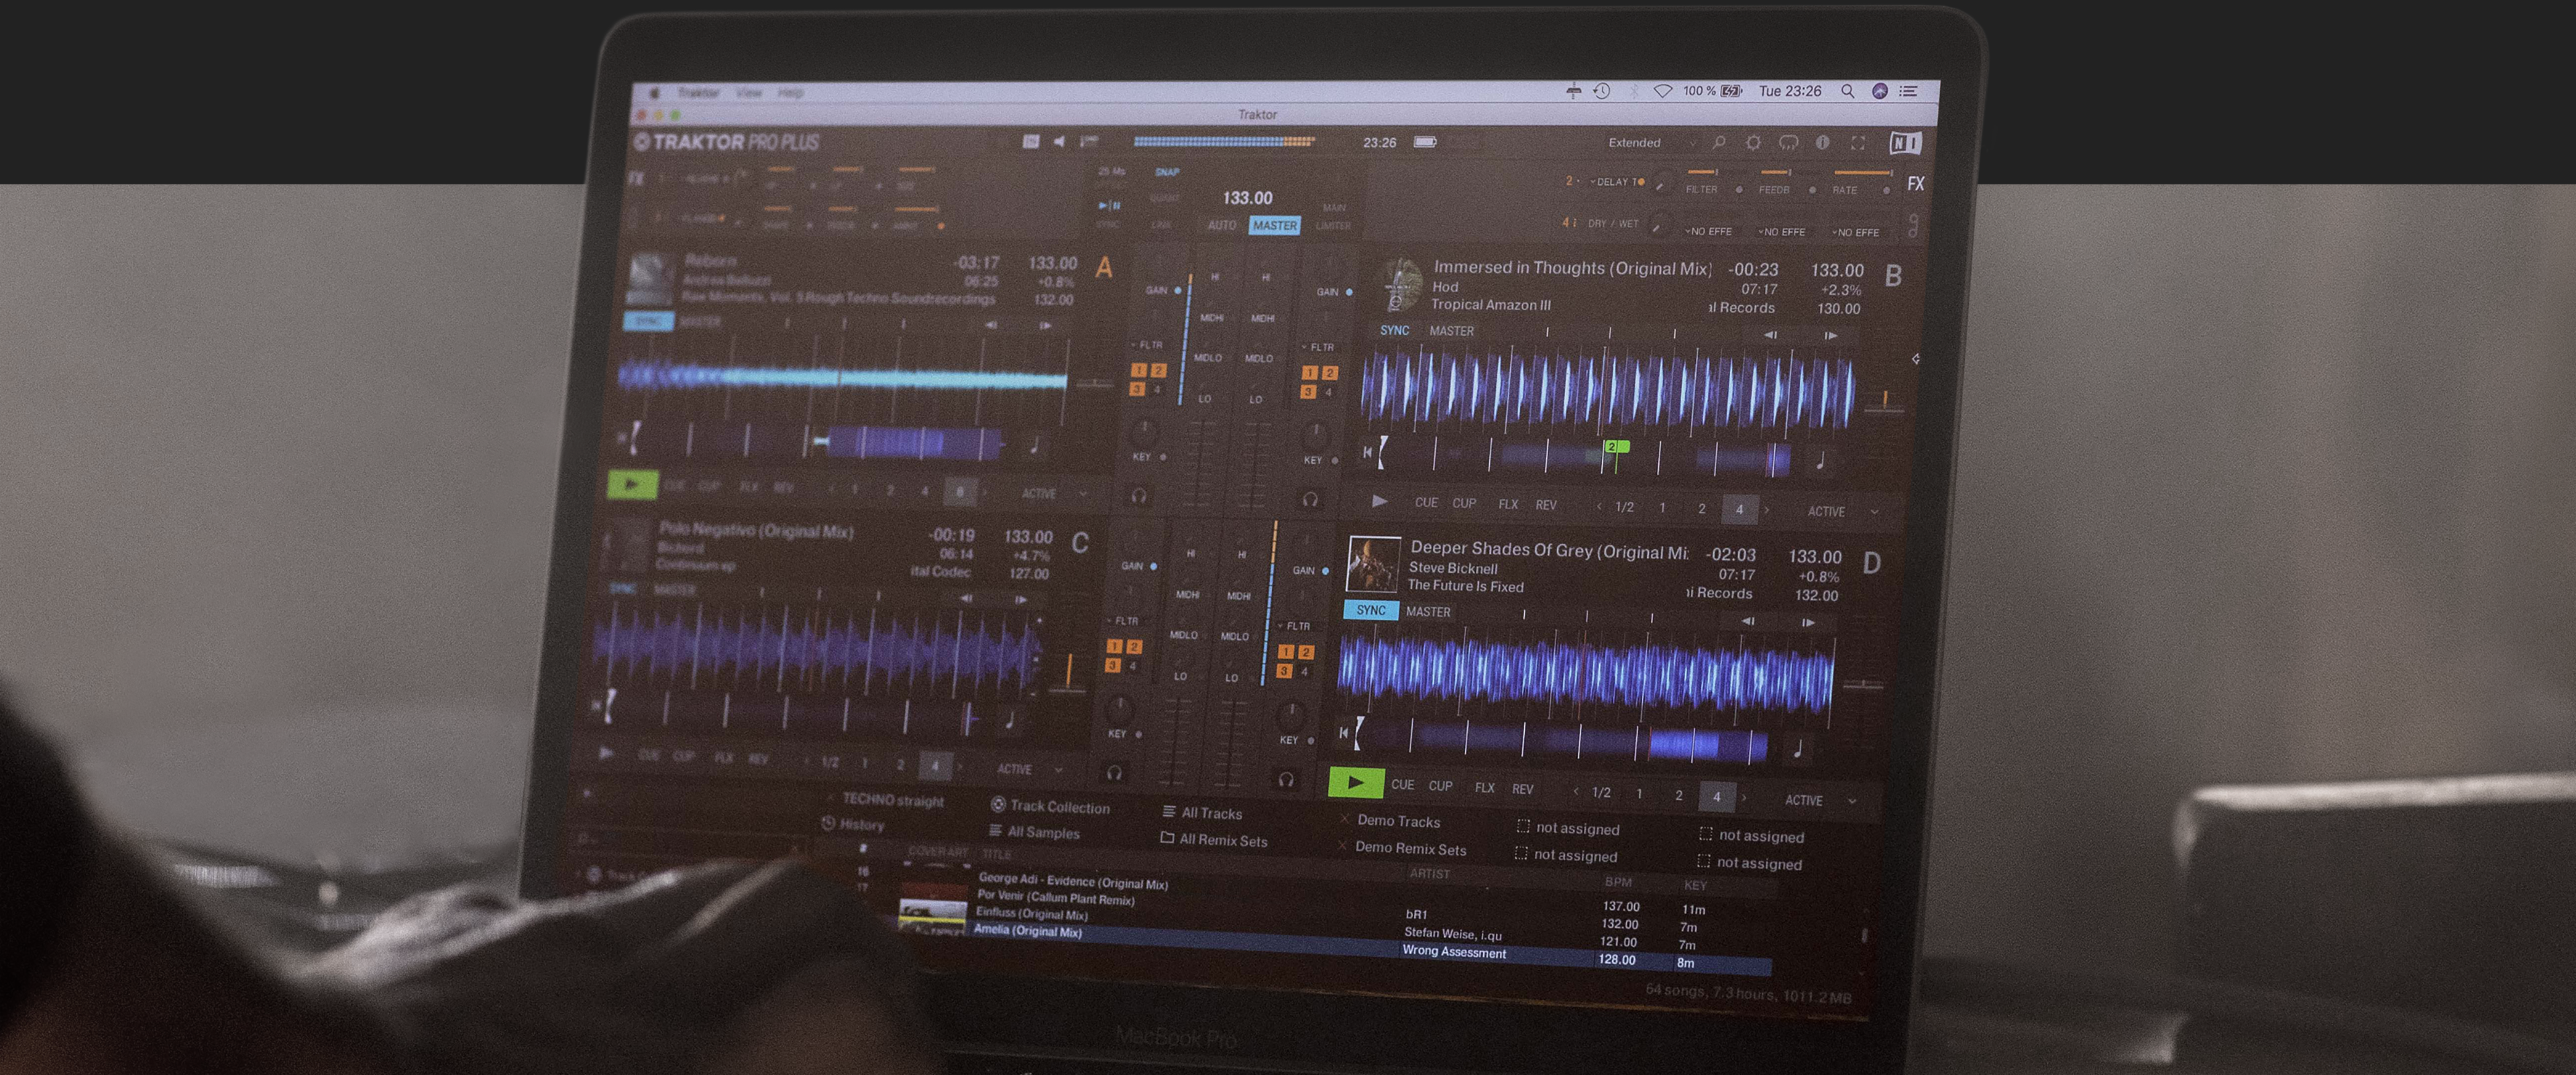Toggle MASTER on Deck D
The width and height of the screenshot is (2576, 1075).
coord(1427,612)
